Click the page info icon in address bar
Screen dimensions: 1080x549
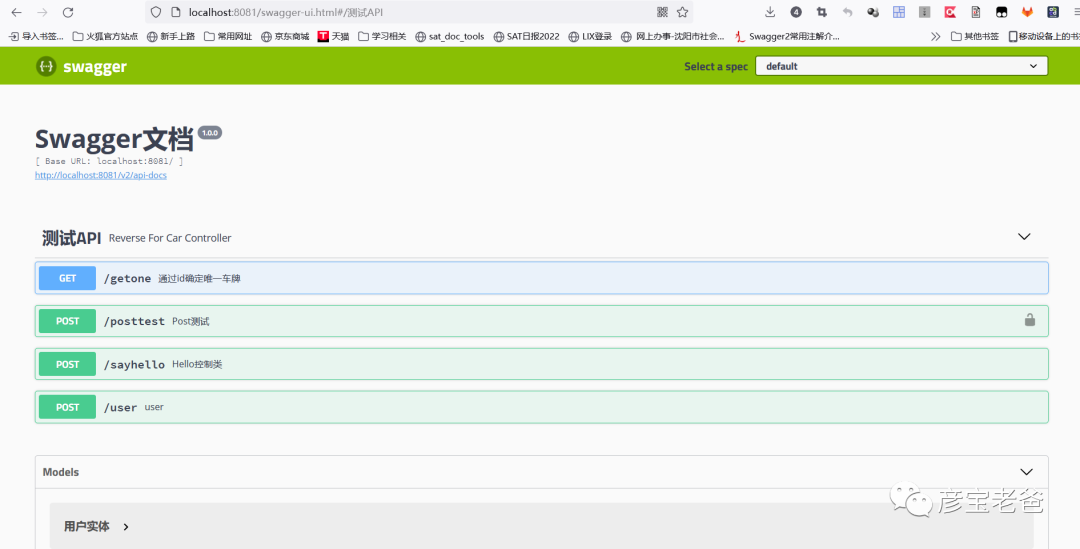click(175, 12)
